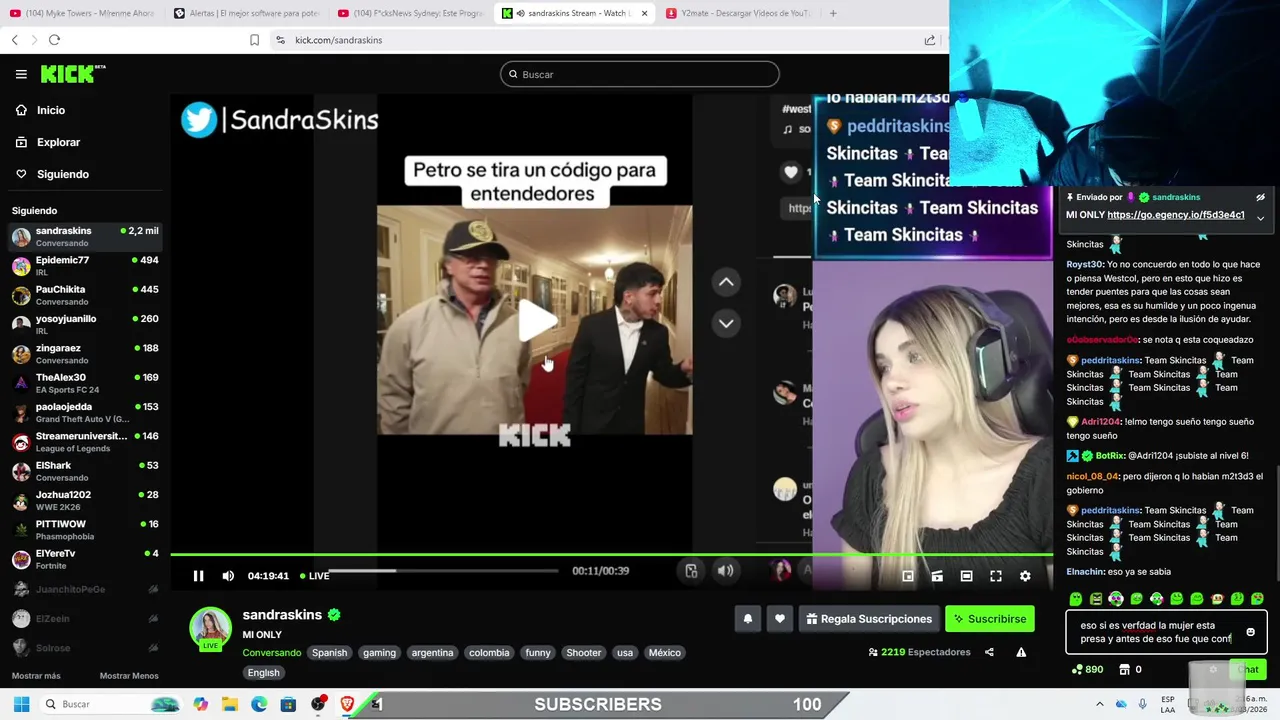
Task: Open Explorar in the sidebar
Action: [x=58, y=142]
